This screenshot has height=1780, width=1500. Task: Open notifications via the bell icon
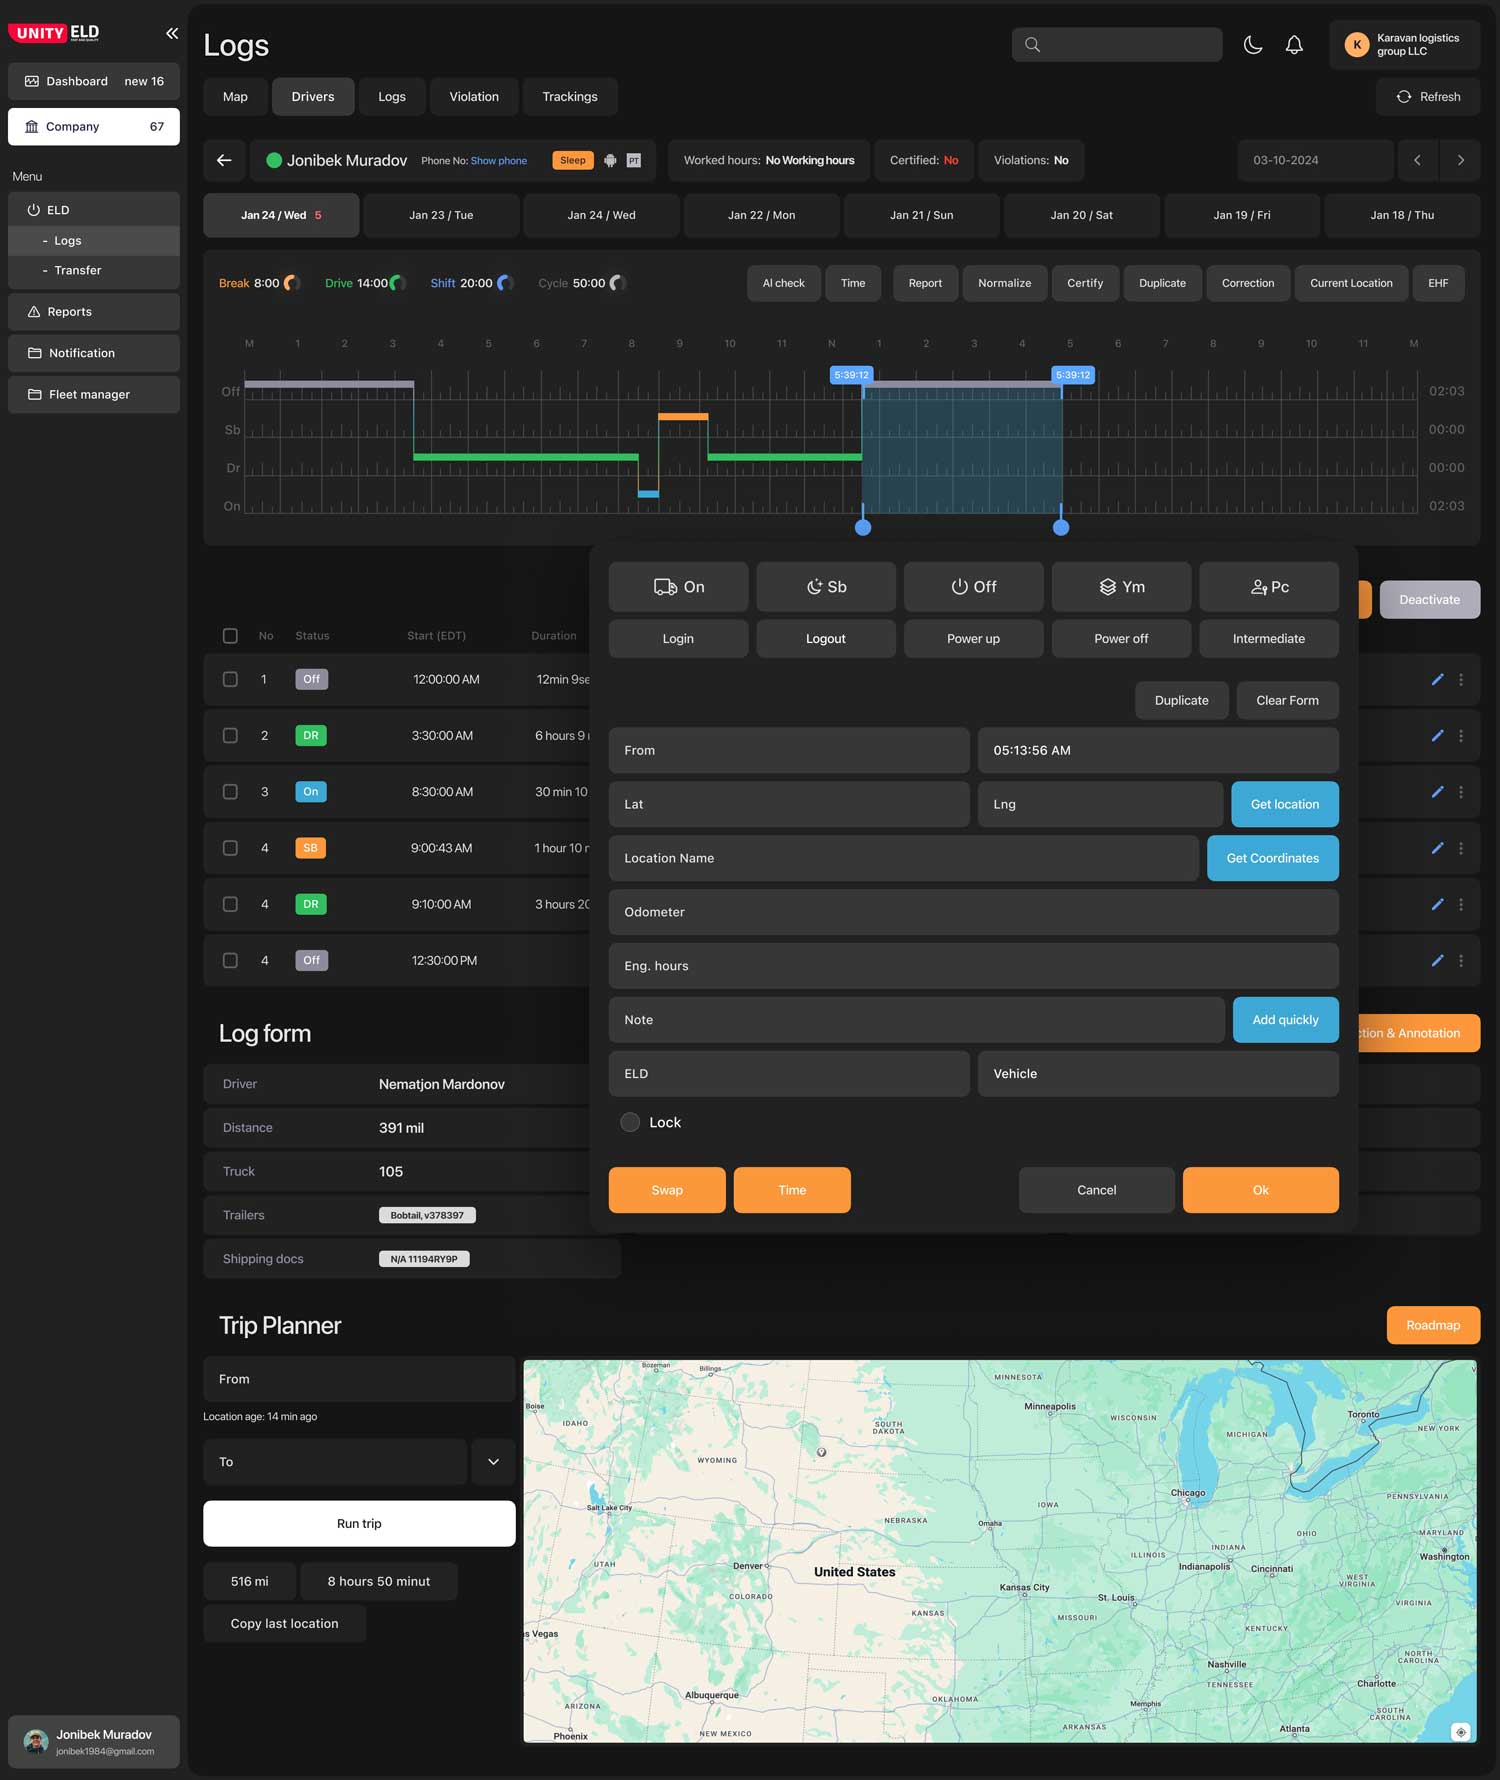tap(1294, 45)
